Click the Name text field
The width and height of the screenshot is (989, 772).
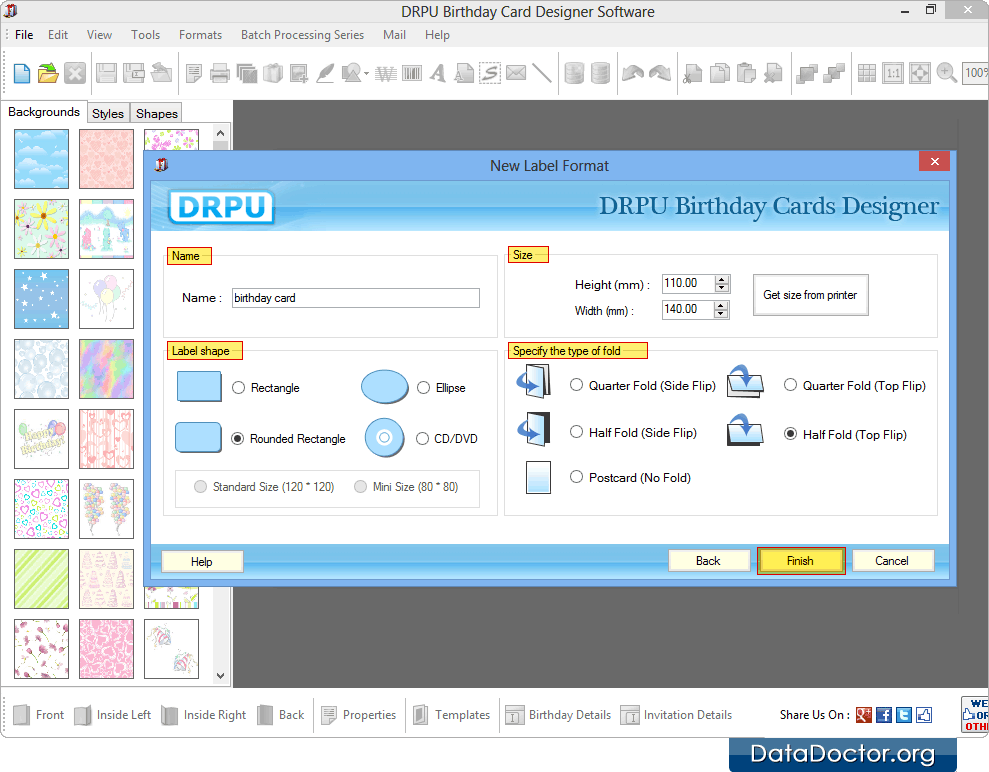[356, 298]
